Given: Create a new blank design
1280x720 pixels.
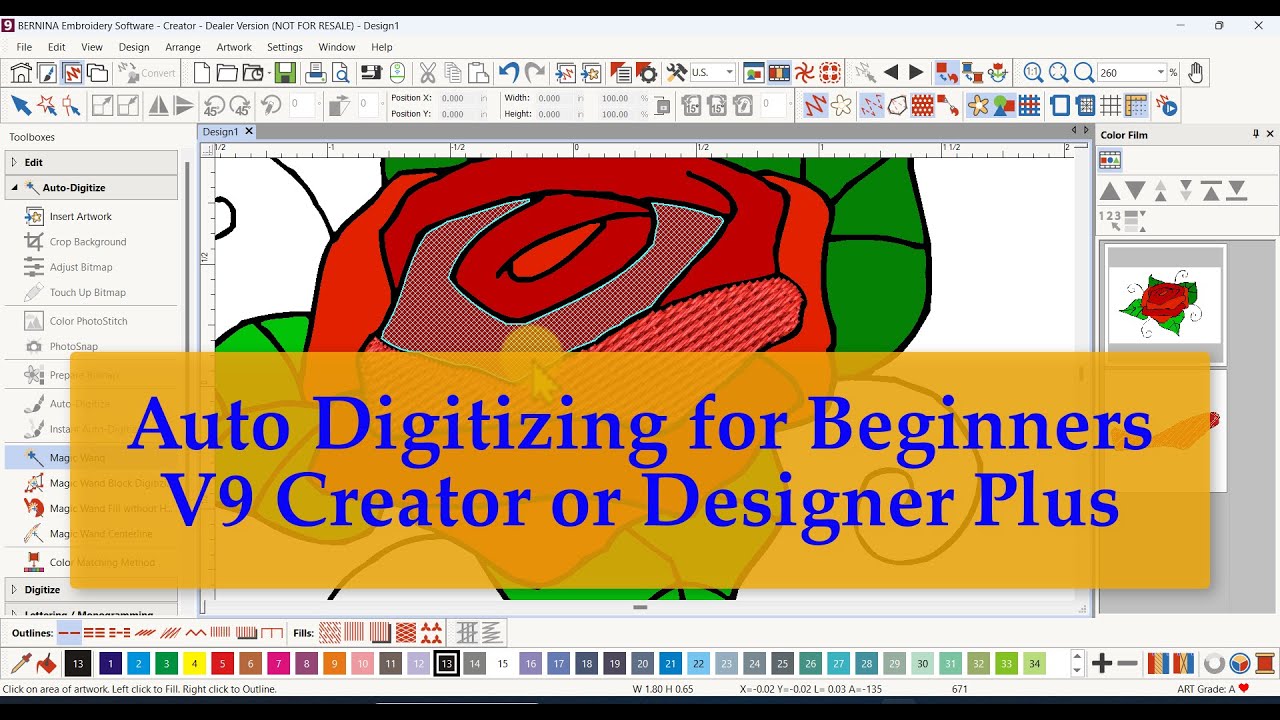Looking at the screenshot, I should [202, 72].
